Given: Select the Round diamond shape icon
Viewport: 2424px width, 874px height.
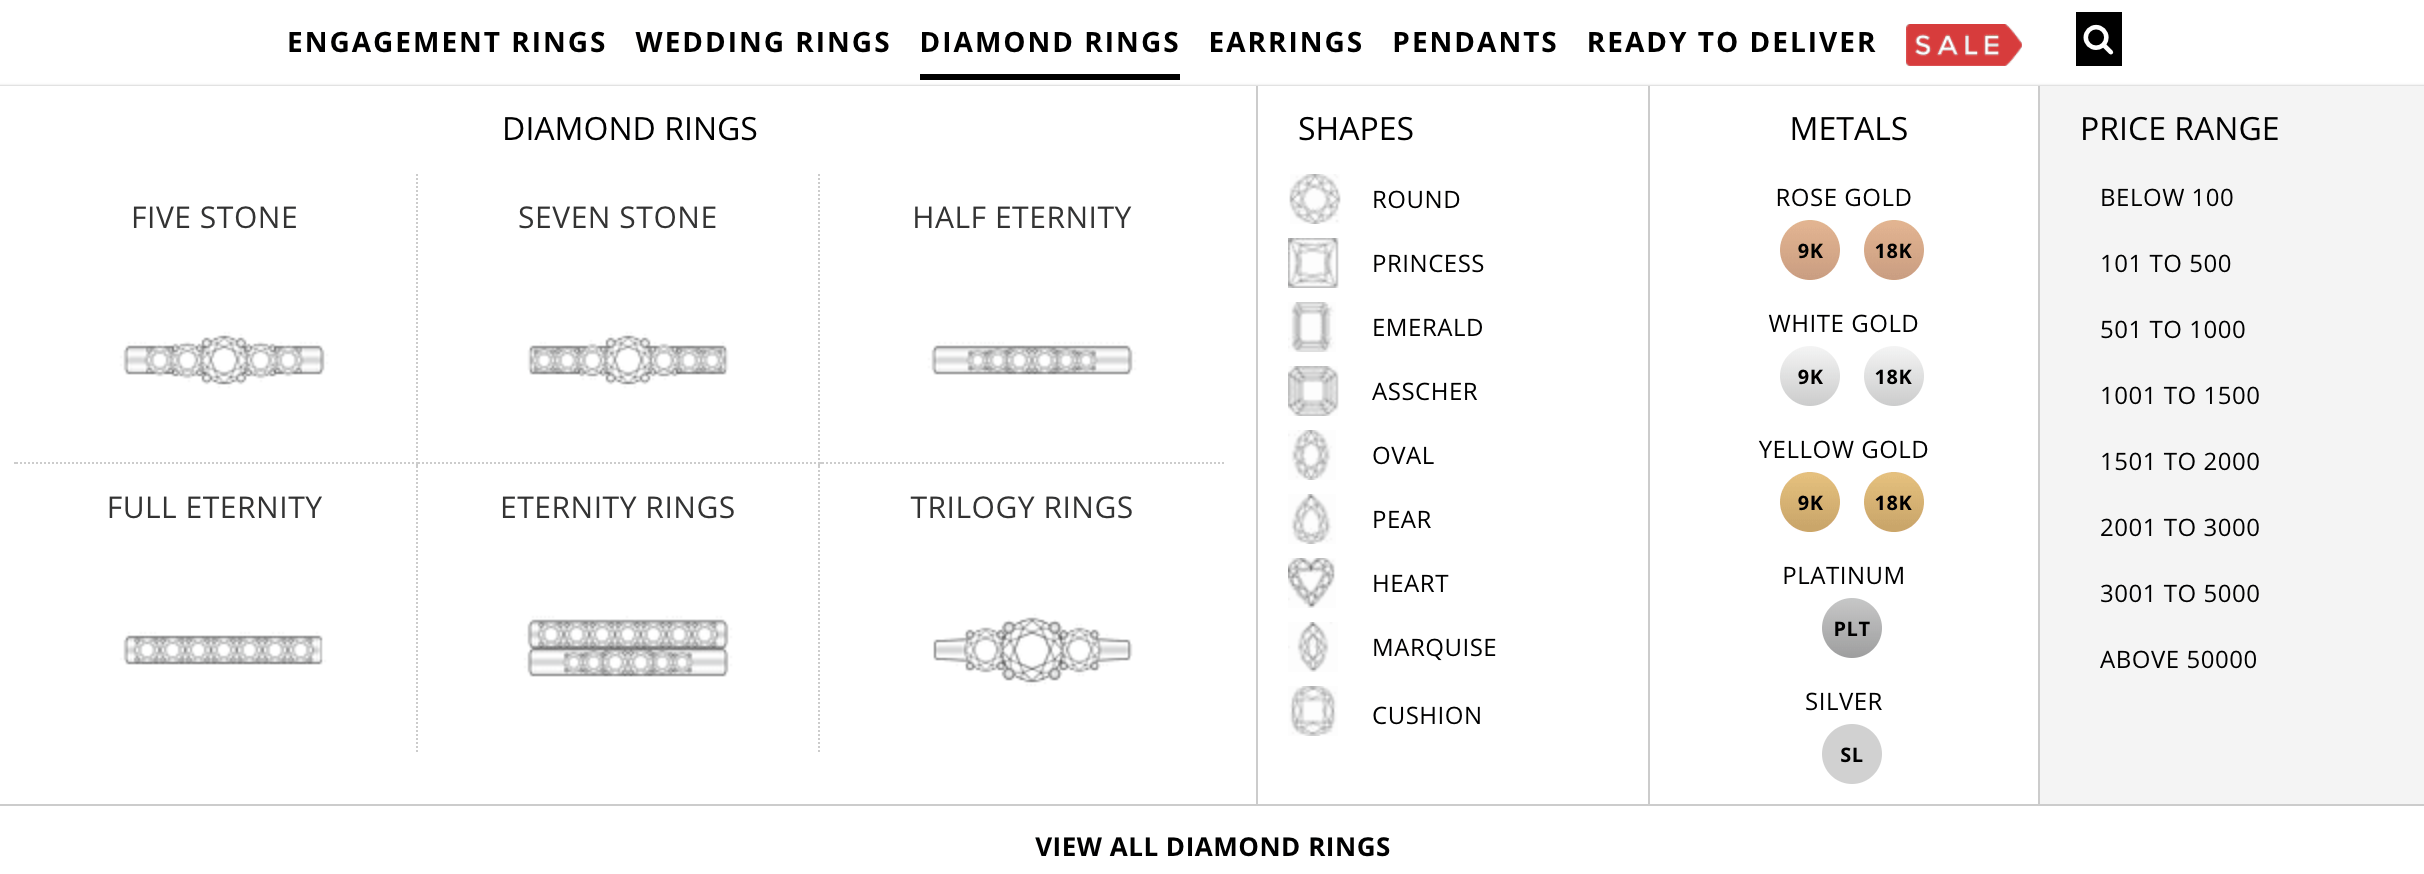Looking at the screenshot, I should 1315,198.
